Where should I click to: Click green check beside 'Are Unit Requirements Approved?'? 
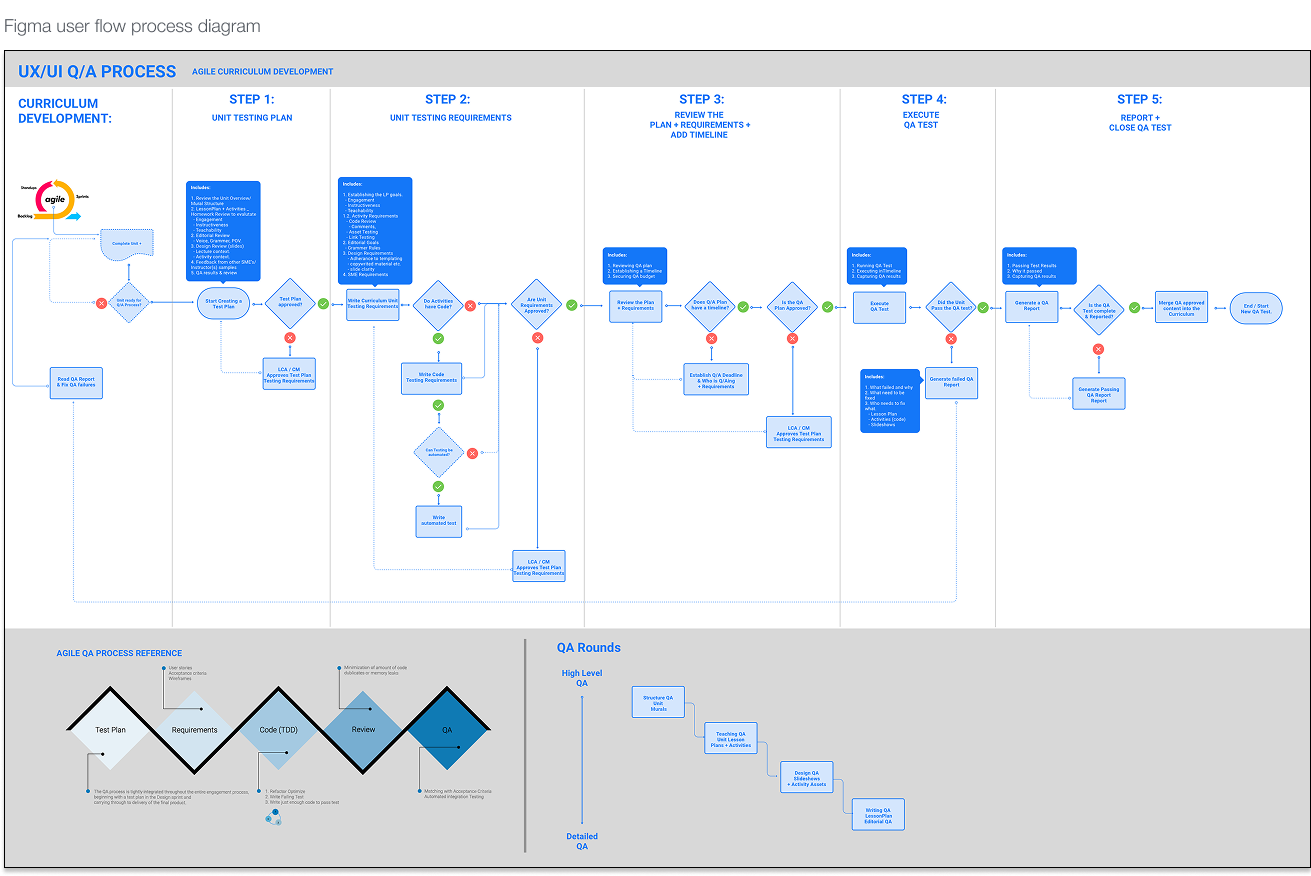coord(571,305)
